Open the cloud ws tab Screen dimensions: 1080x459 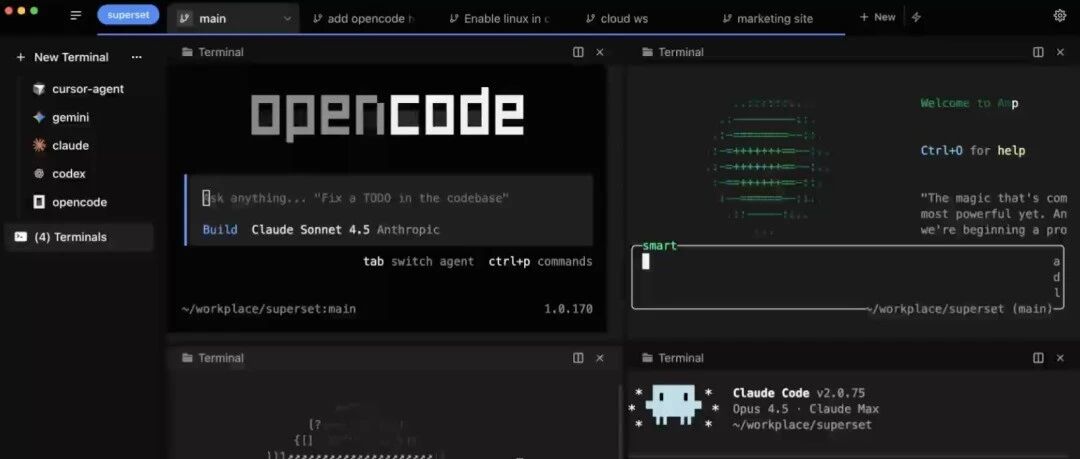coord(616,19)
